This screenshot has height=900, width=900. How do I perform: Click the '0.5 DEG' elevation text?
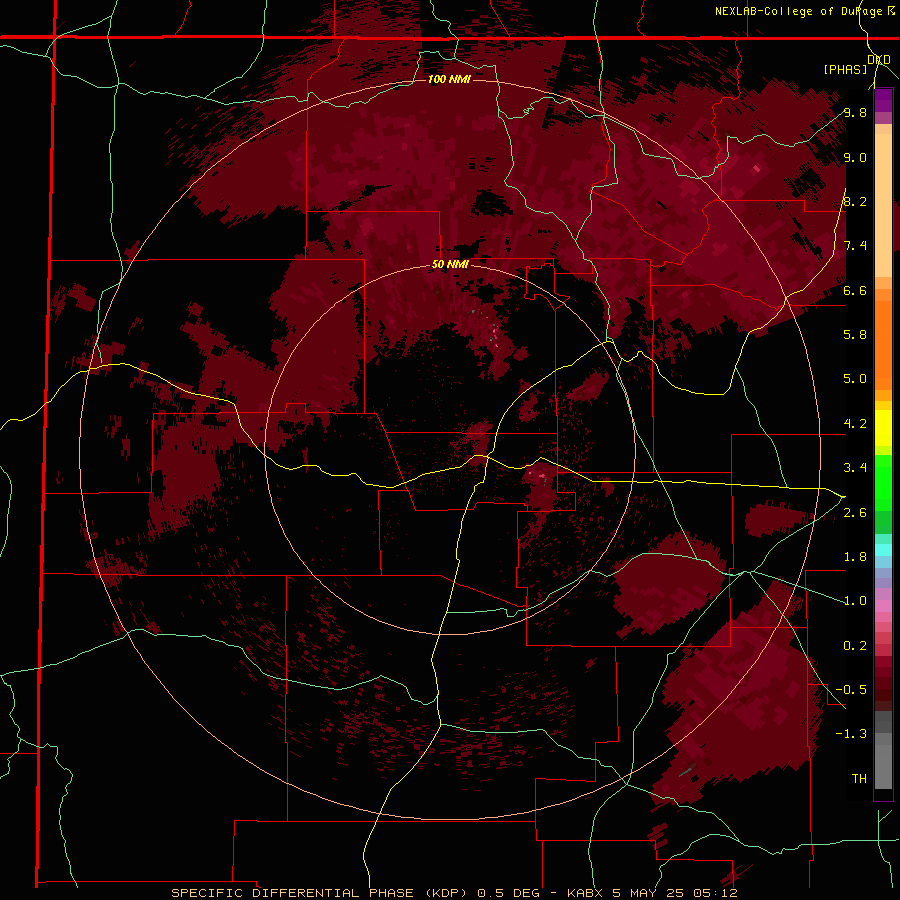click(x=509, y=893)
